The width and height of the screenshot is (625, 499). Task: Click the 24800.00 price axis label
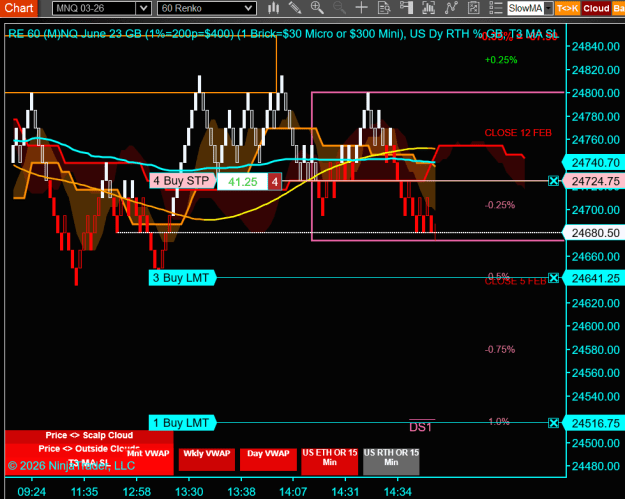click(596, 93)
